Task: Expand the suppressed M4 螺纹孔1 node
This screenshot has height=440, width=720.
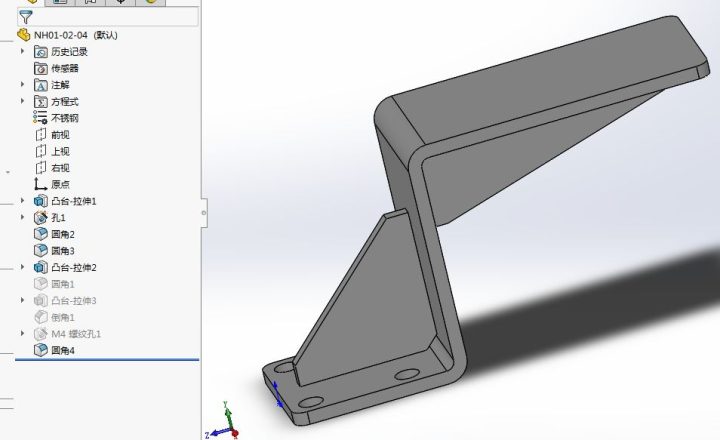Action: pos(22,333)
